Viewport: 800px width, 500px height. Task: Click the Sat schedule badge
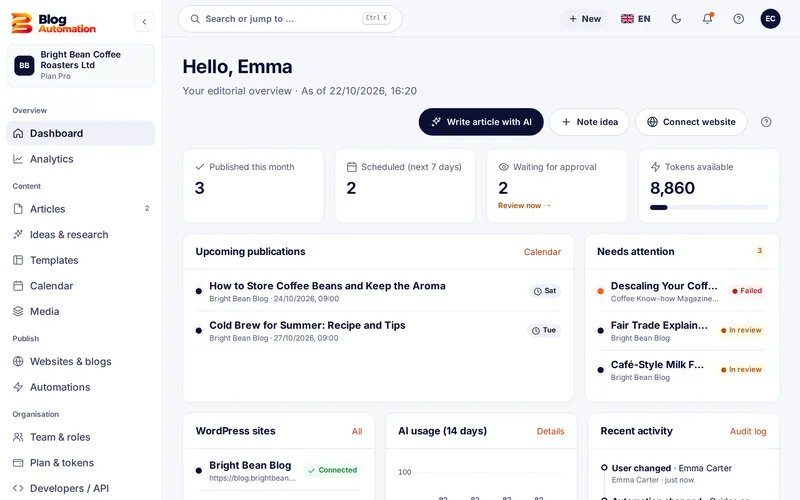(545, 291)
